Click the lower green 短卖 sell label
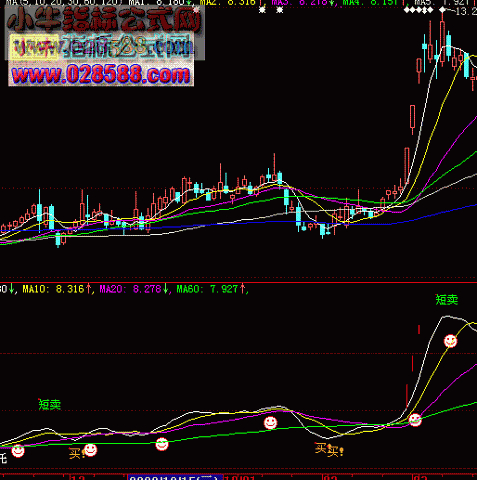 50,404
